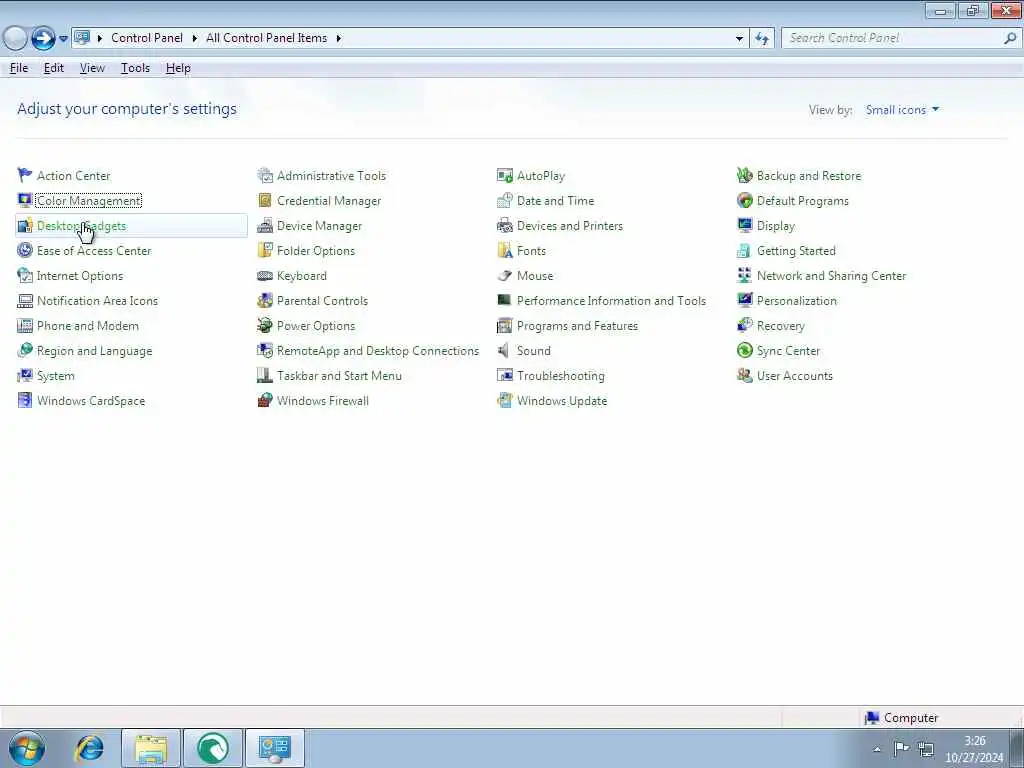Image resolution: width=1024 pixels, height=768 pixels.
Task: Click the Refresh button beside address bar
Action: click(x=761, y=39)
